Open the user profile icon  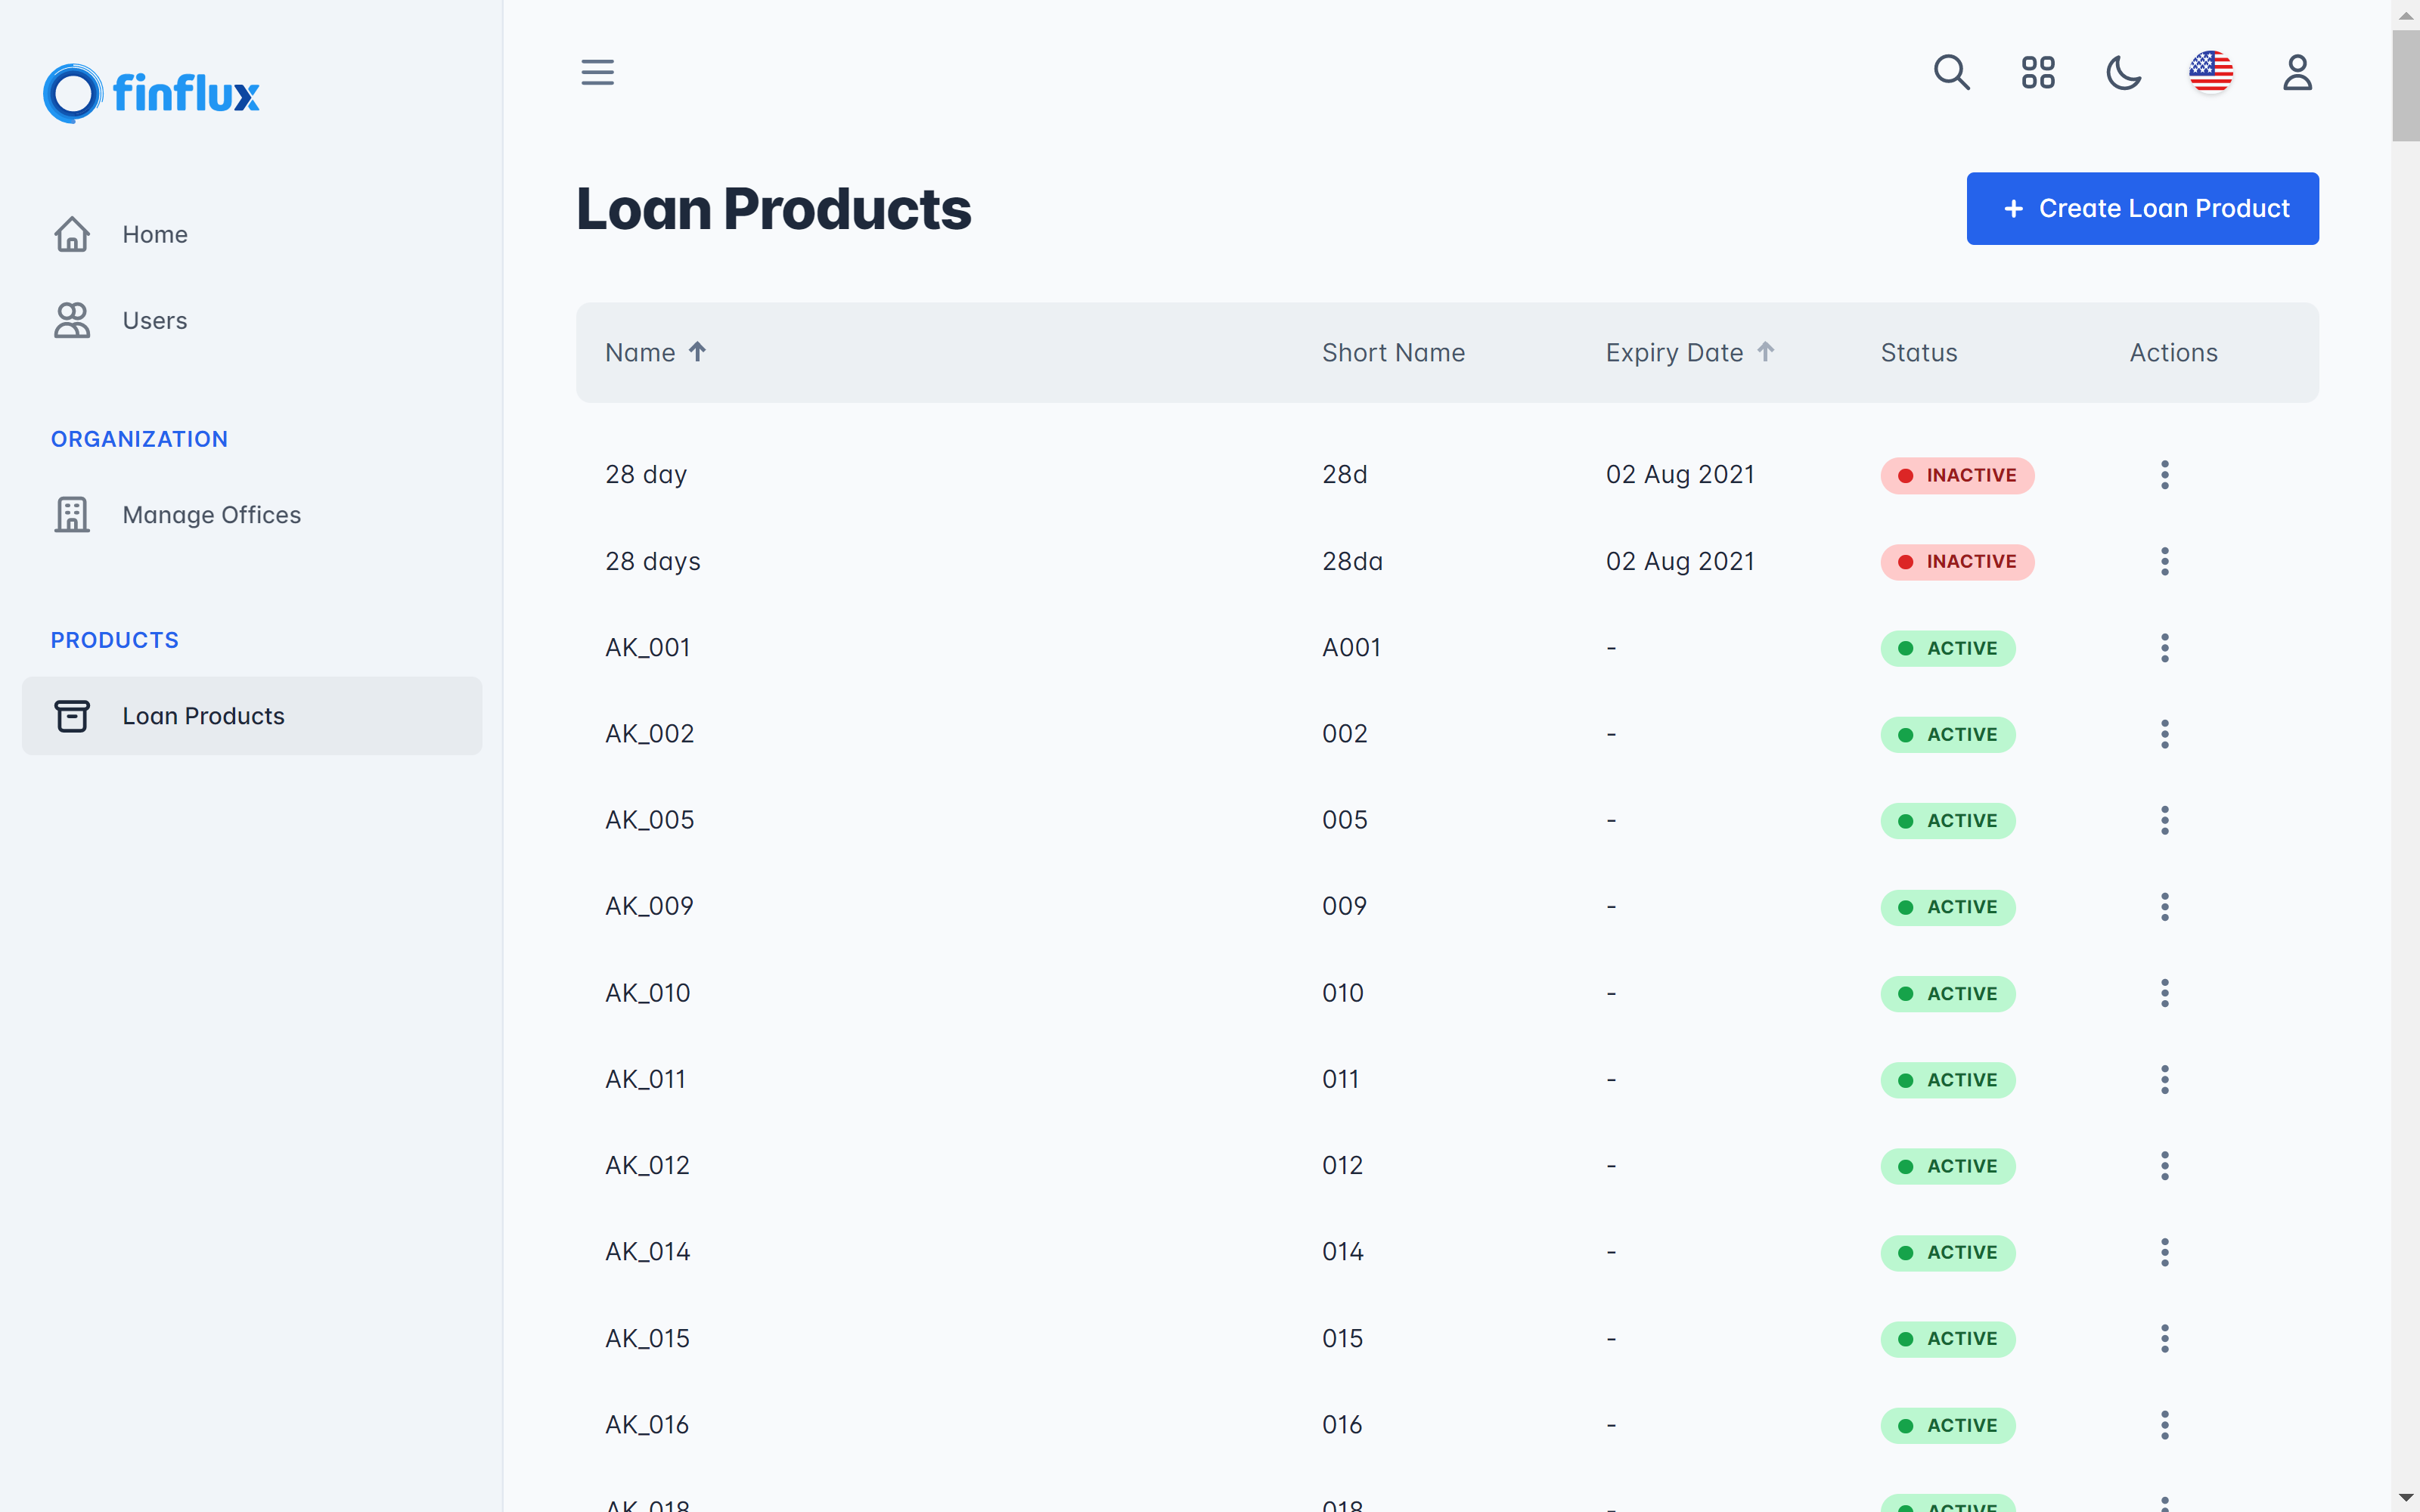click(2296, 72)
